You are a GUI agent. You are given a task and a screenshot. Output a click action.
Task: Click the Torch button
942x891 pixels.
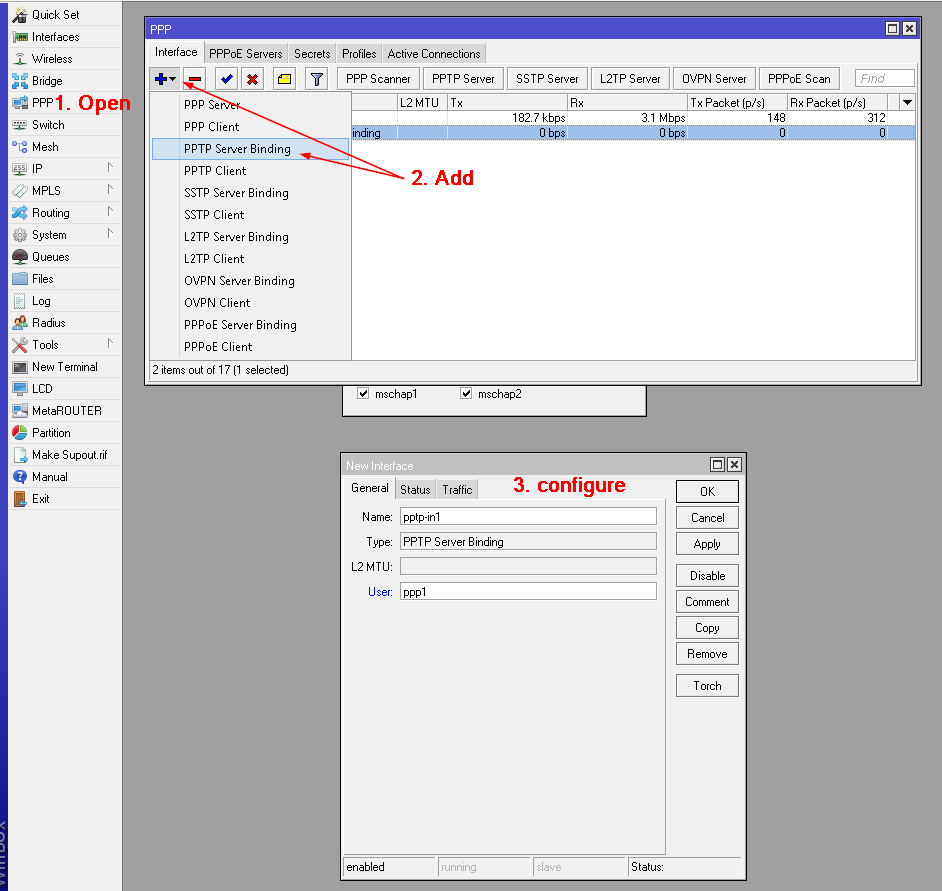(x=707, y=686)
